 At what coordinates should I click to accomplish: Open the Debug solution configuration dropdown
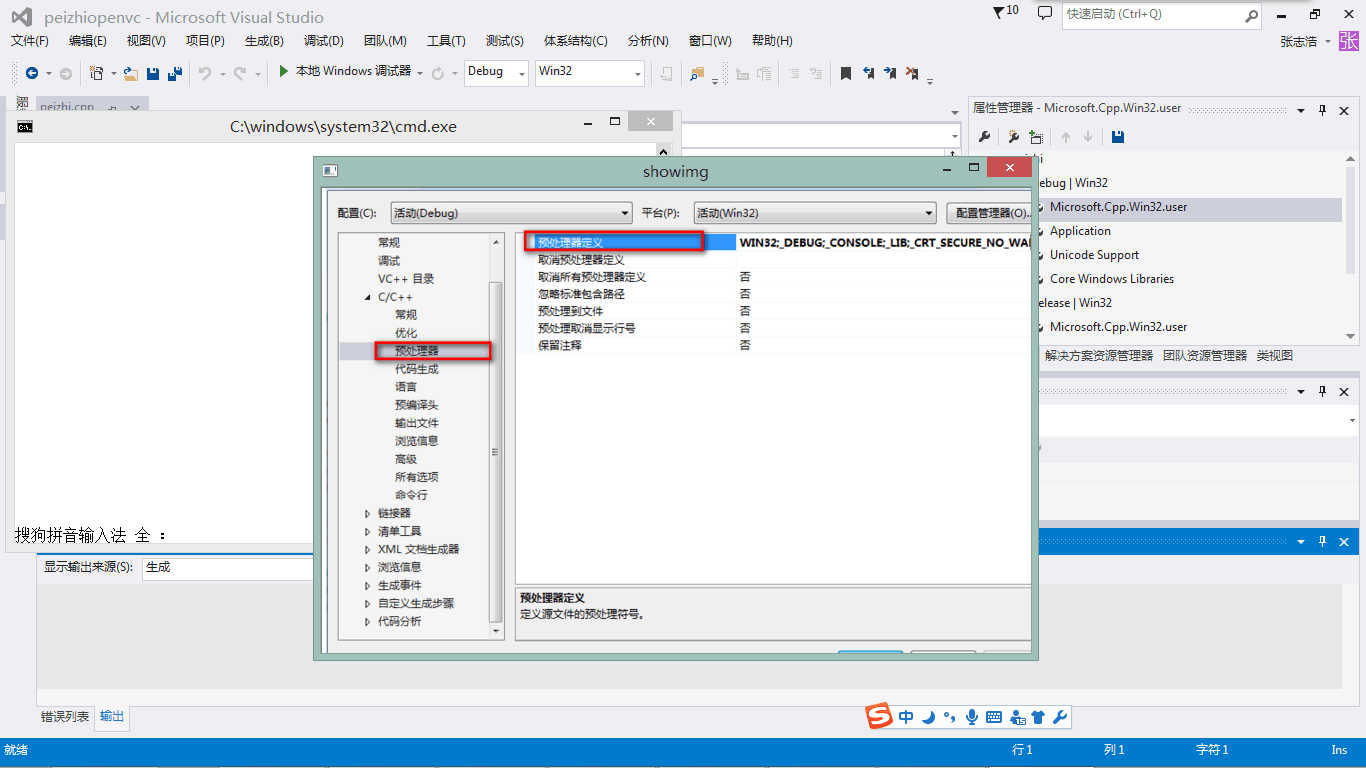(x=496, y=72)
